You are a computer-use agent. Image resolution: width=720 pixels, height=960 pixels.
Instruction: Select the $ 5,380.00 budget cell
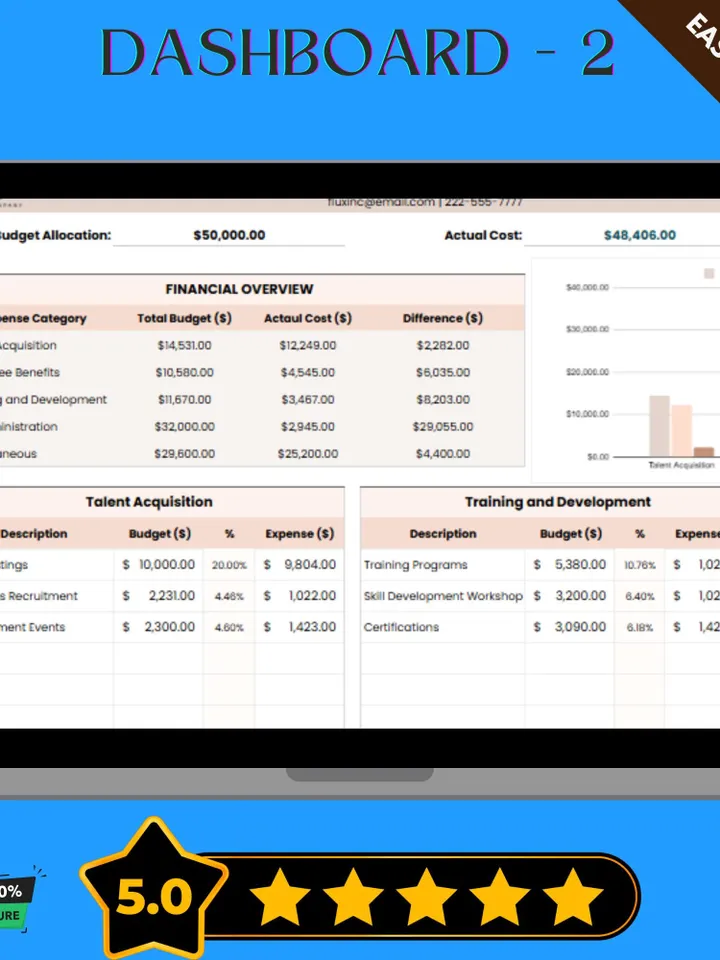[x=569, y=564]
